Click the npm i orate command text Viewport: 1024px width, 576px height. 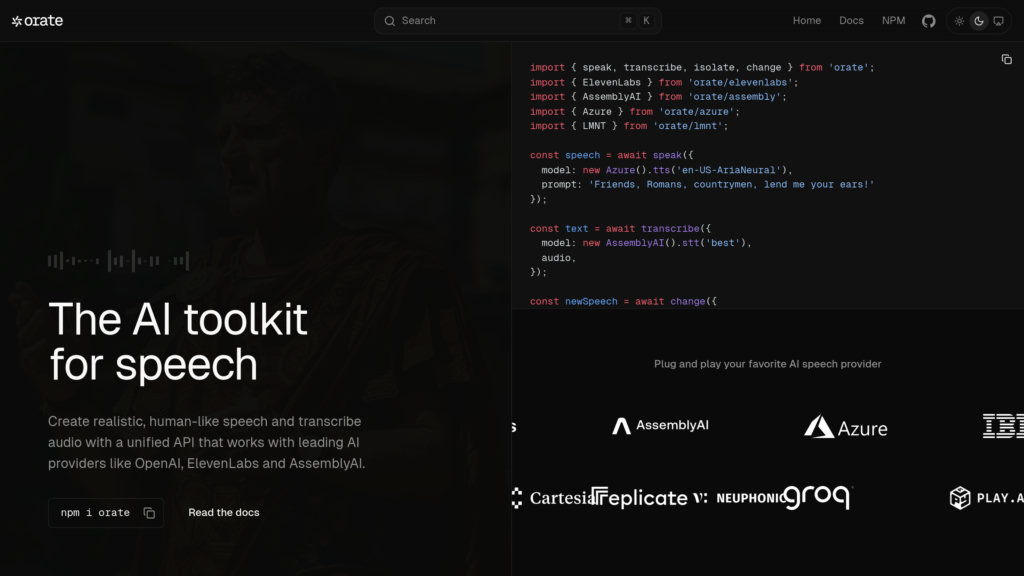click(95, 513)
